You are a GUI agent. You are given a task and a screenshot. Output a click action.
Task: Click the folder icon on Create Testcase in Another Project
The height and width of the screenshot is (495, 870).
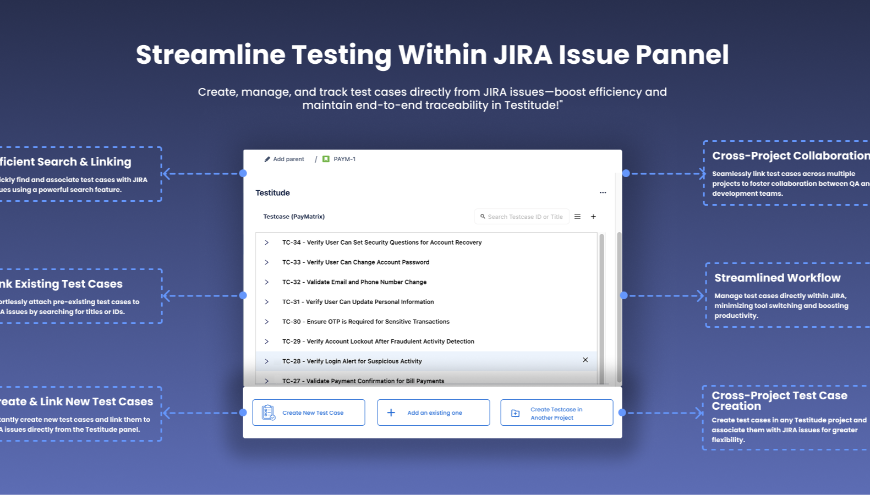(515, 413)
